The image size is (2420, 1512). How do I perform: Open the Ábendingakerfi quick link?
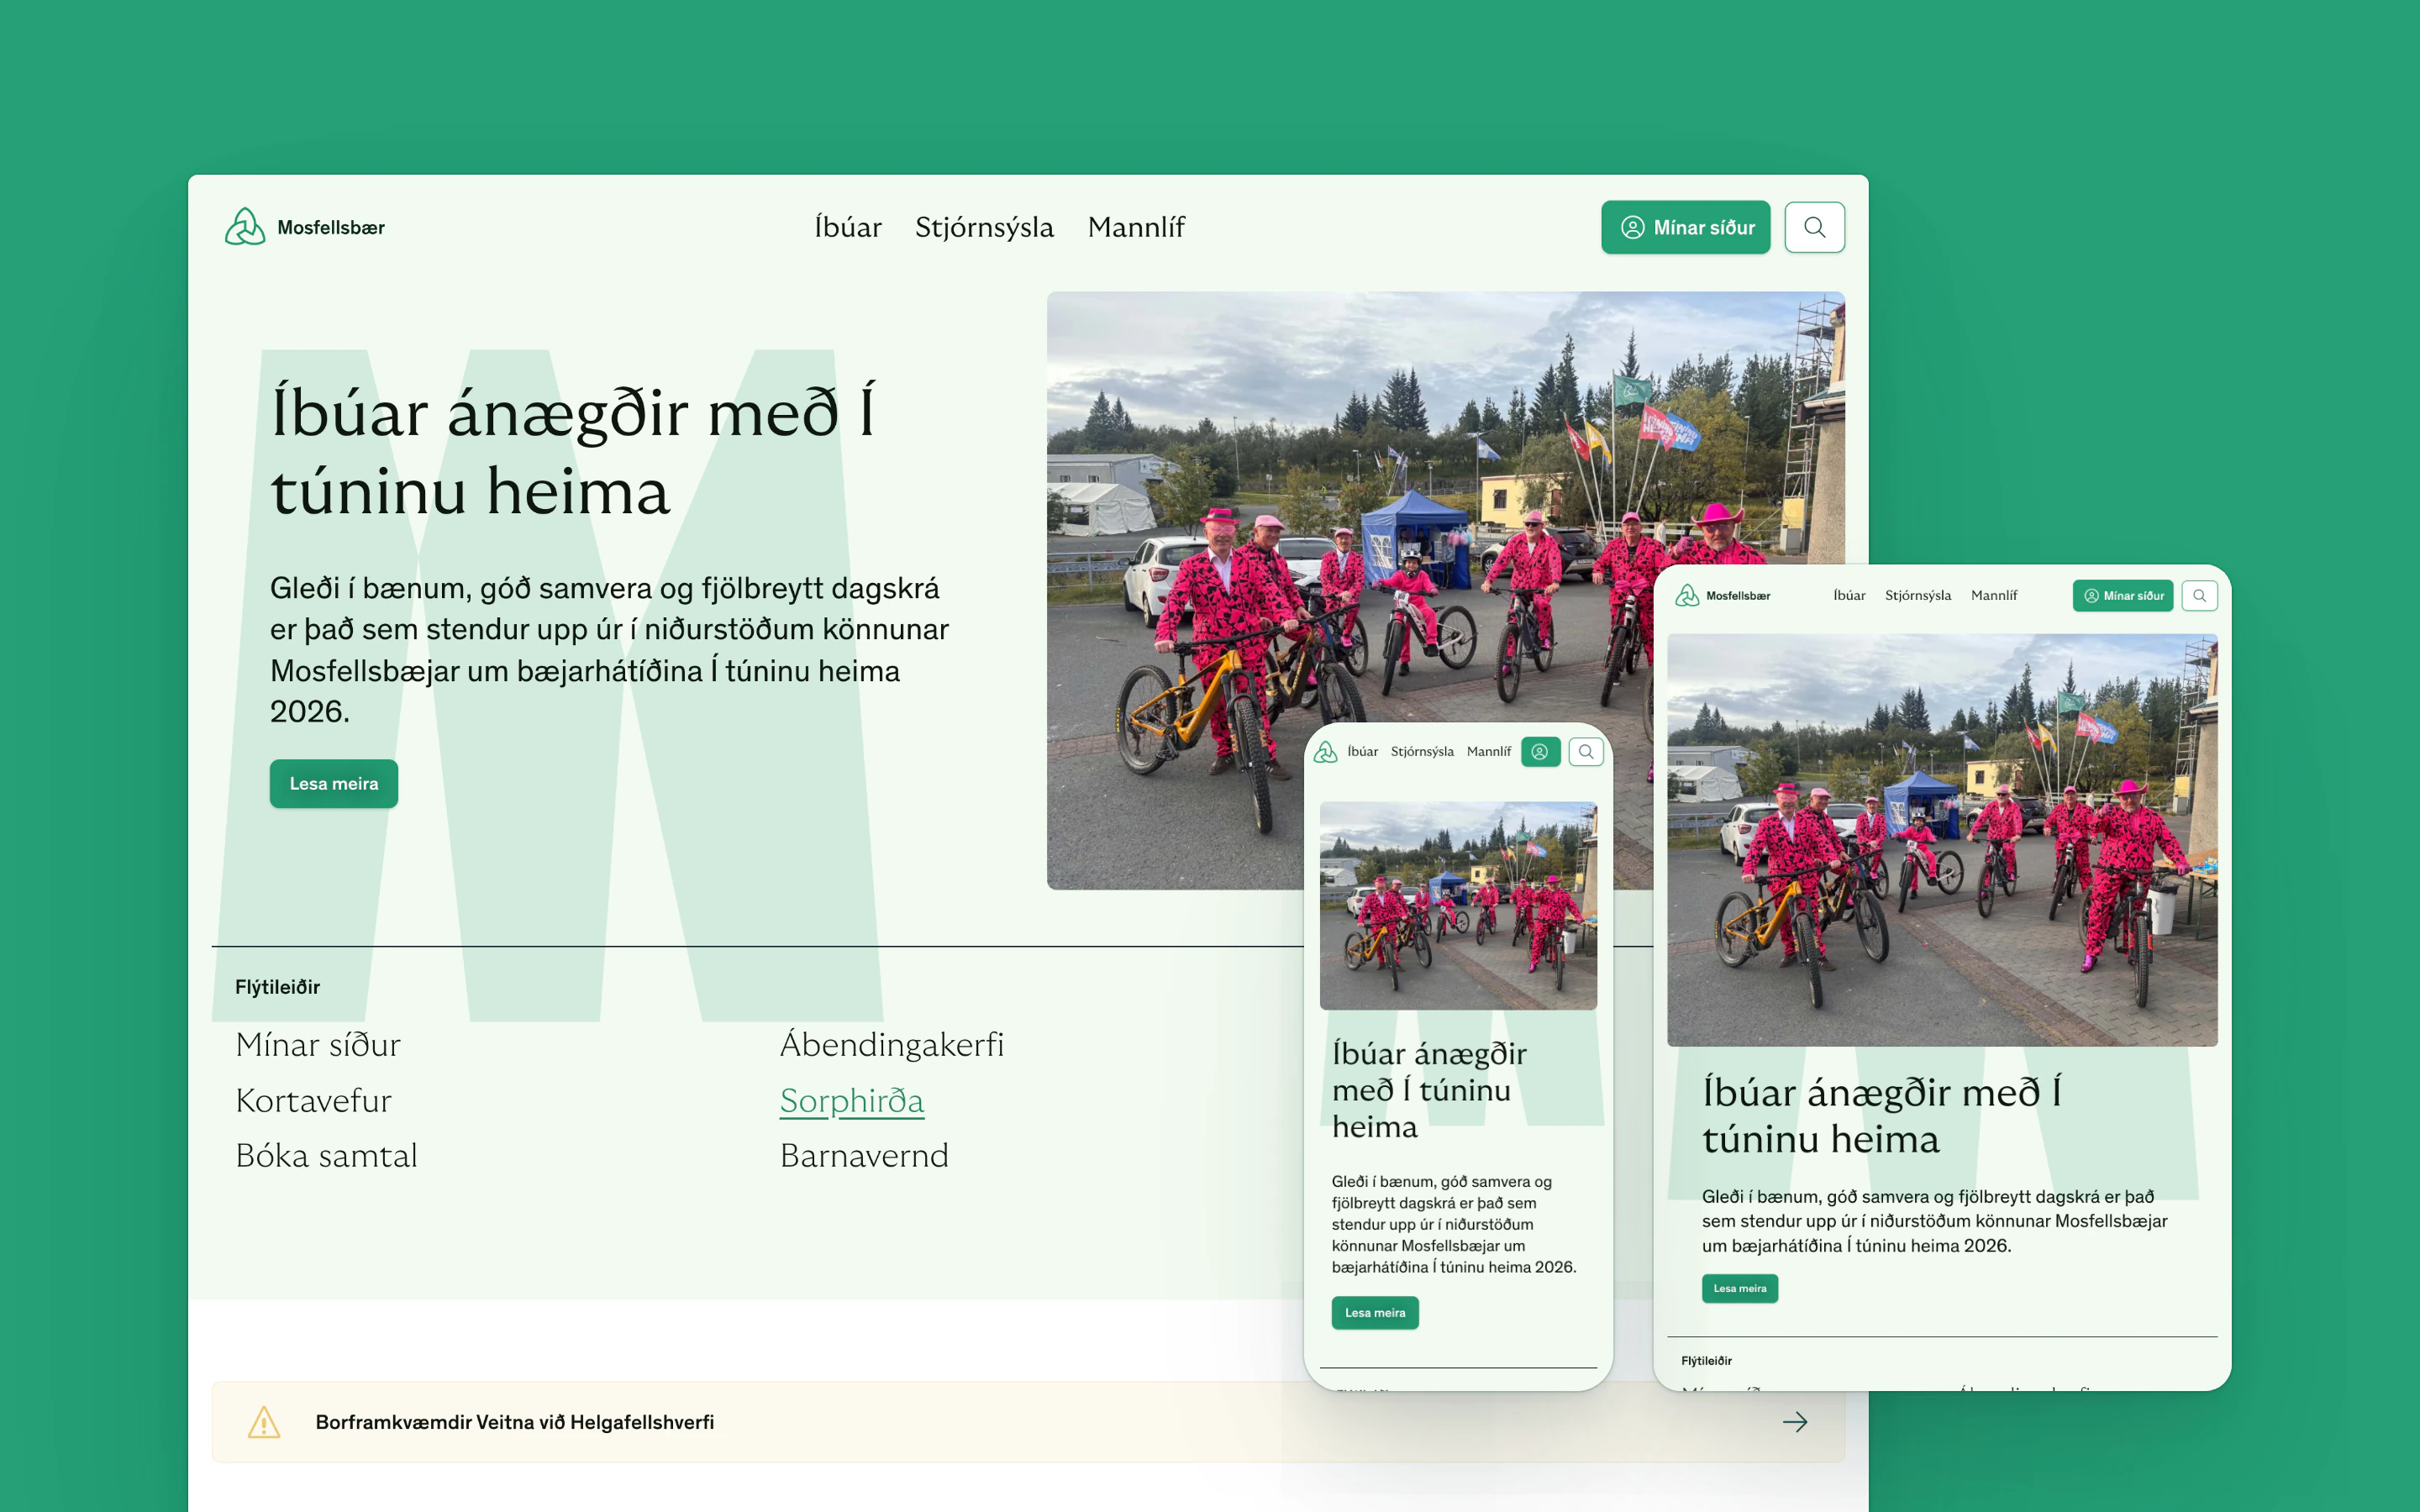tap(891, 1044)
